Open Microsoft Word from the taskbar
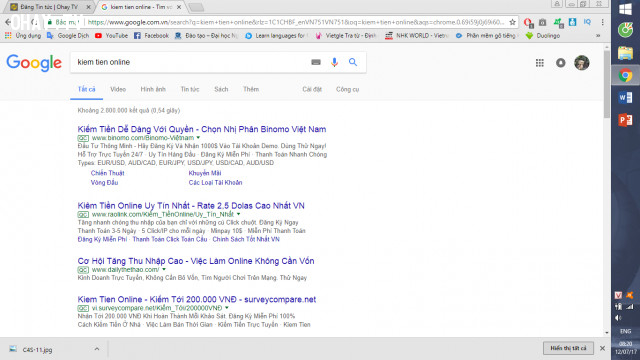640x360 pixels. click(625, 98)
